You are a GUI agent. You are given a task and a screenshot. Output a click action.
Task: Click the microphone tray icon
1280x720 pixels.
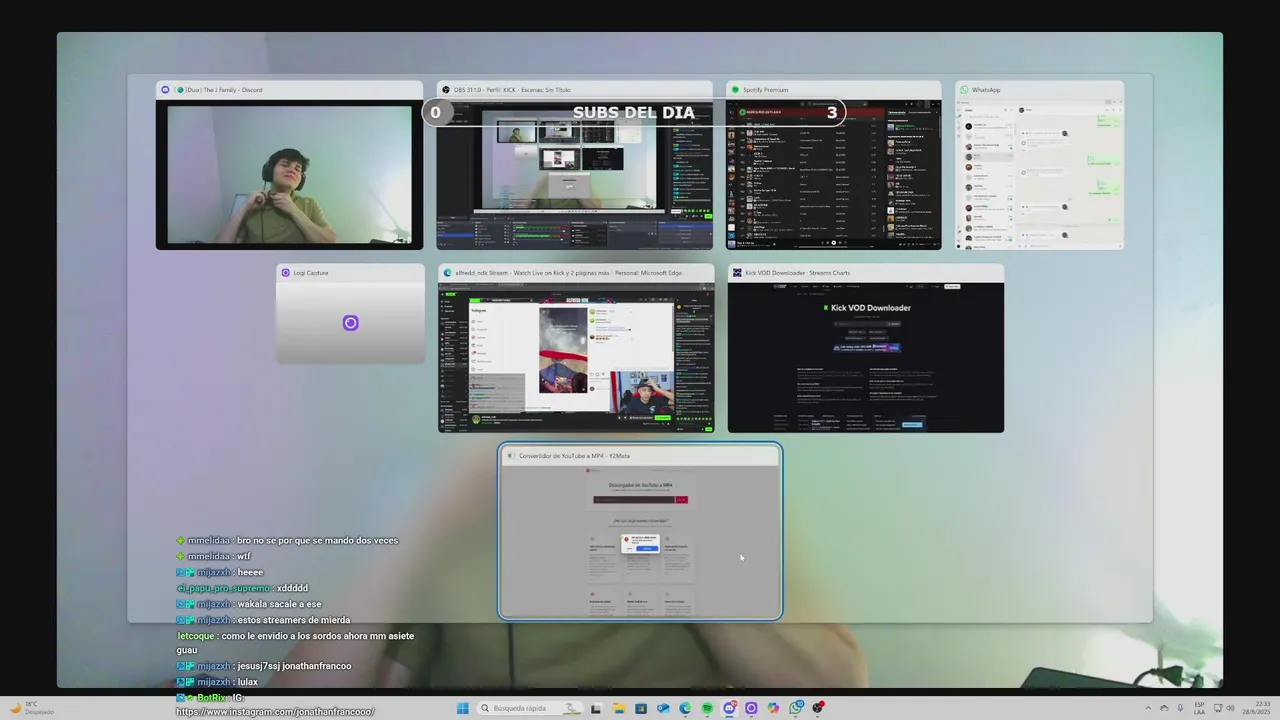[1181, 708]
